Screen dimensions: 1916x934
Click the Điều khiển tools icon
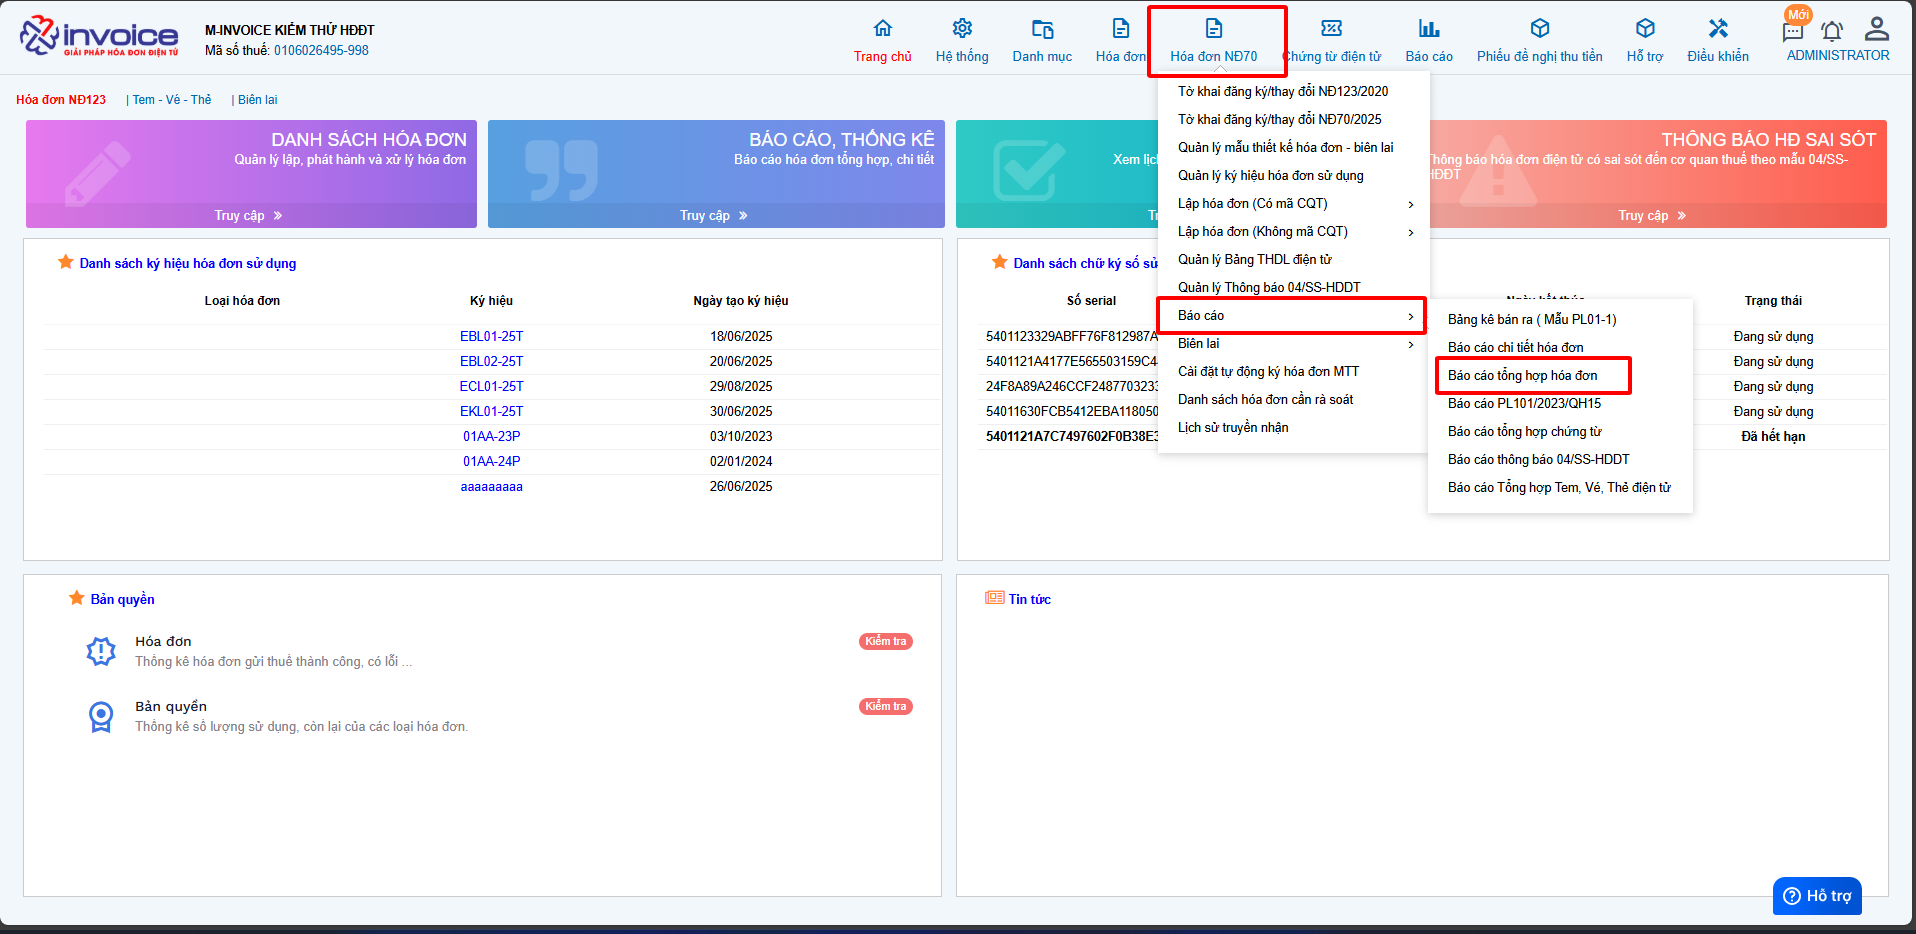click(1718, 29)
